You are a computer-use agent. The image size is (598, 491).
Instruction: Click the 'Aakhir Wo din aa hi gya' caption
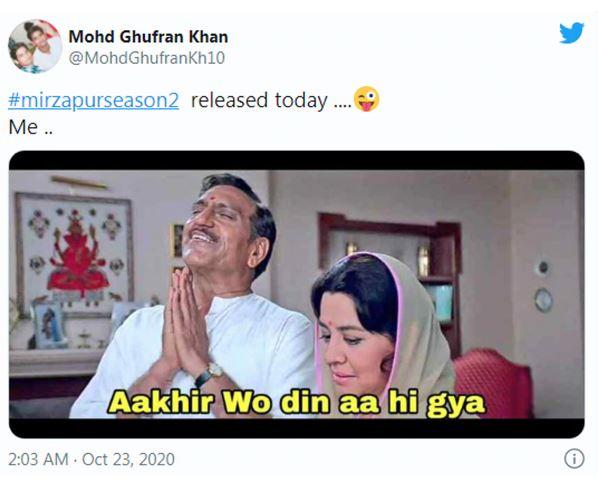click(x=296, y=403)
